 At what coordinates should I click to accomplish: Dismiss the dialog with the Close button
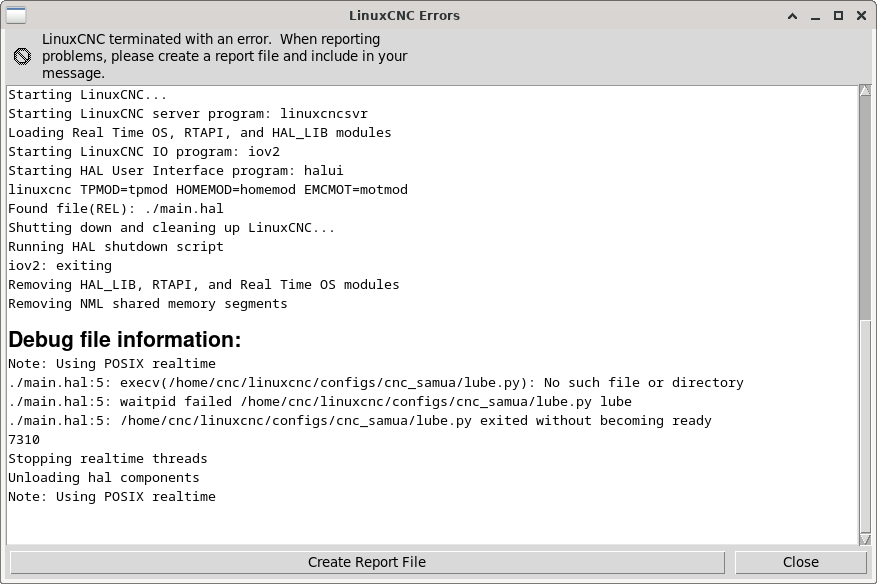point(801,562)
